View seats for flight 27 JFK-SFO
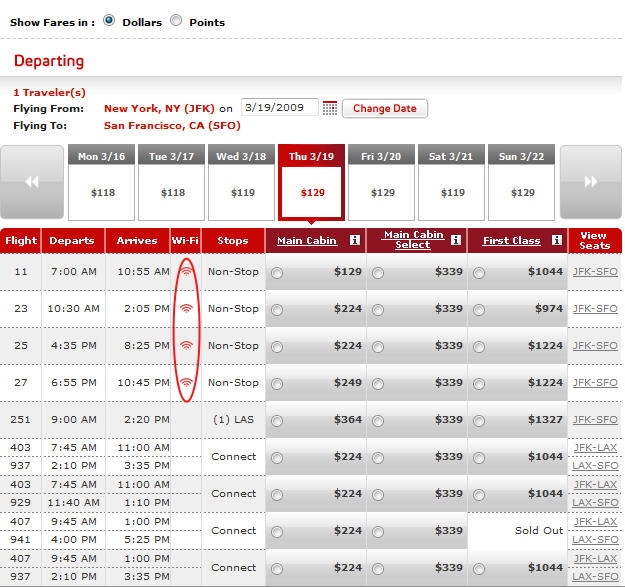 [595, 383]
